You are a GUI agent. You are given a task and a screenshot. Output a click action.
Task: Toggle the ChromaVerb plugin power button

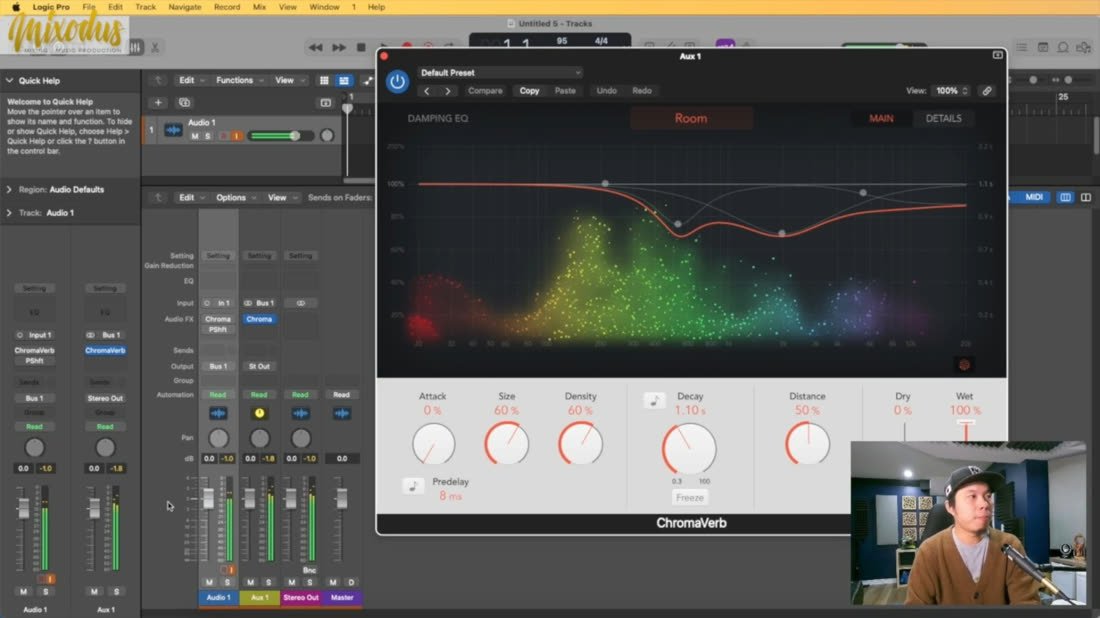(x=397, y=81)
